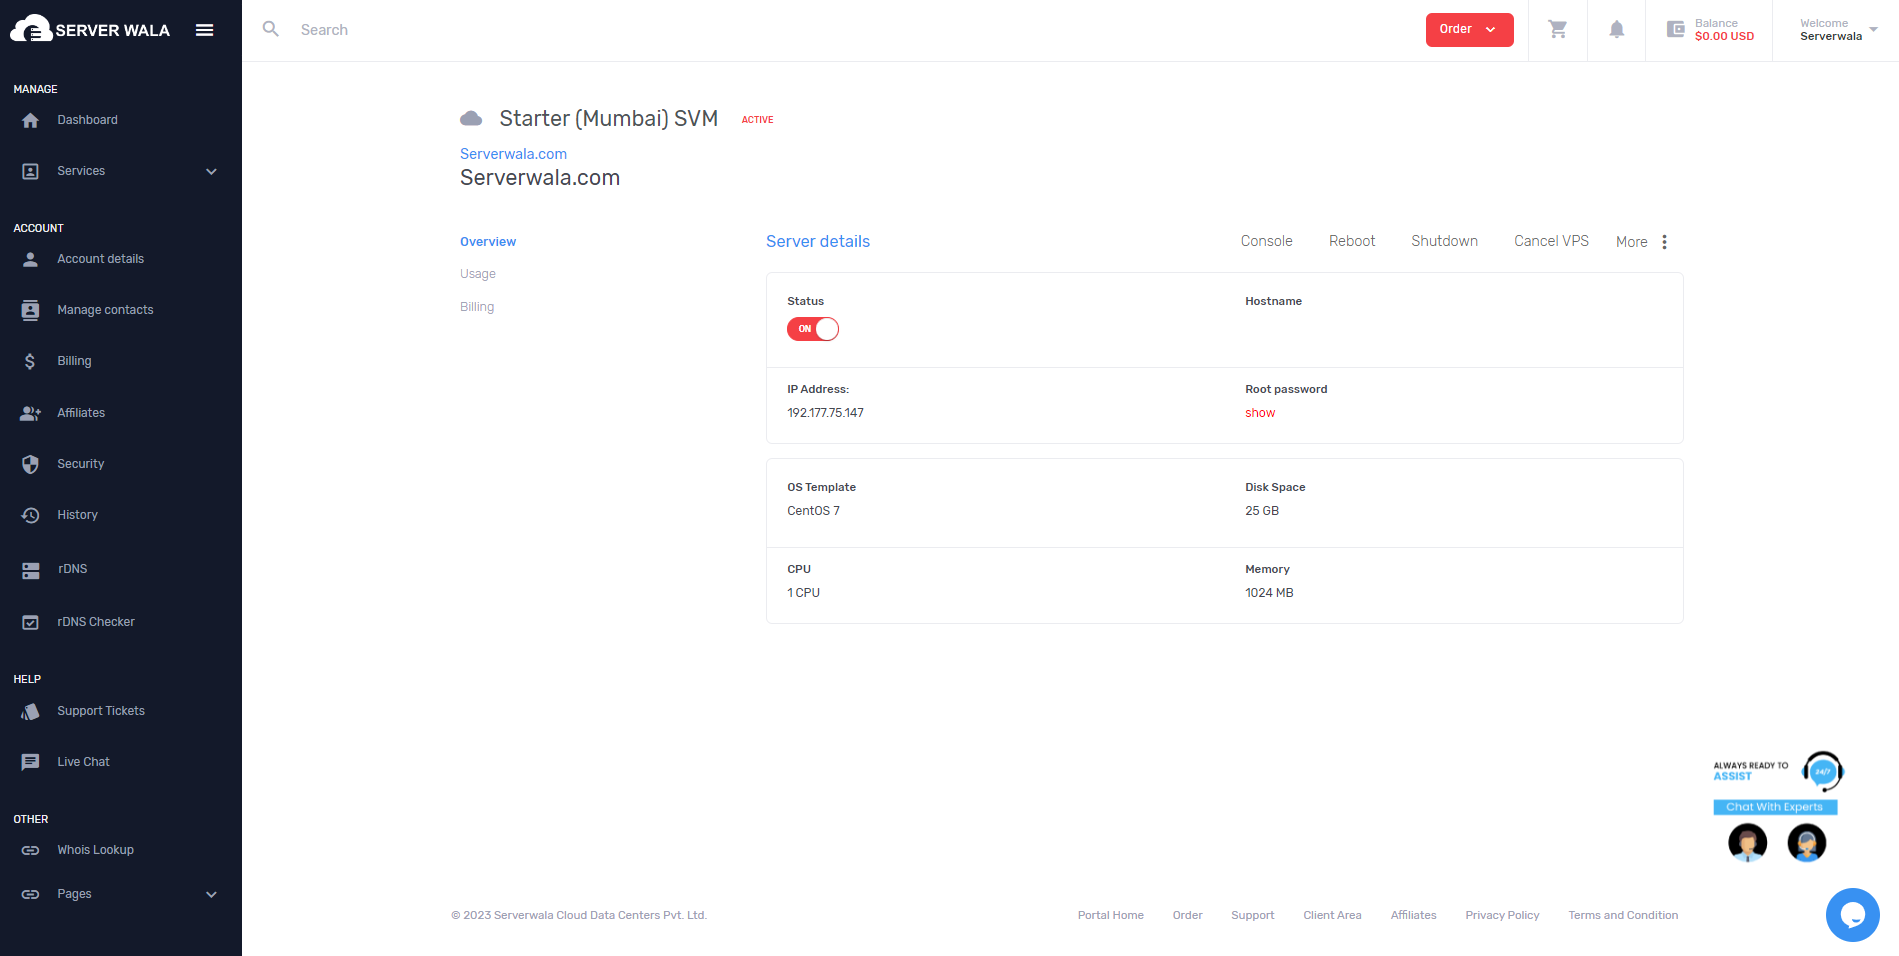The height and width of the screenshot is (956, 1899).
Task: Open the More dropdown label
Action: 1631,242
